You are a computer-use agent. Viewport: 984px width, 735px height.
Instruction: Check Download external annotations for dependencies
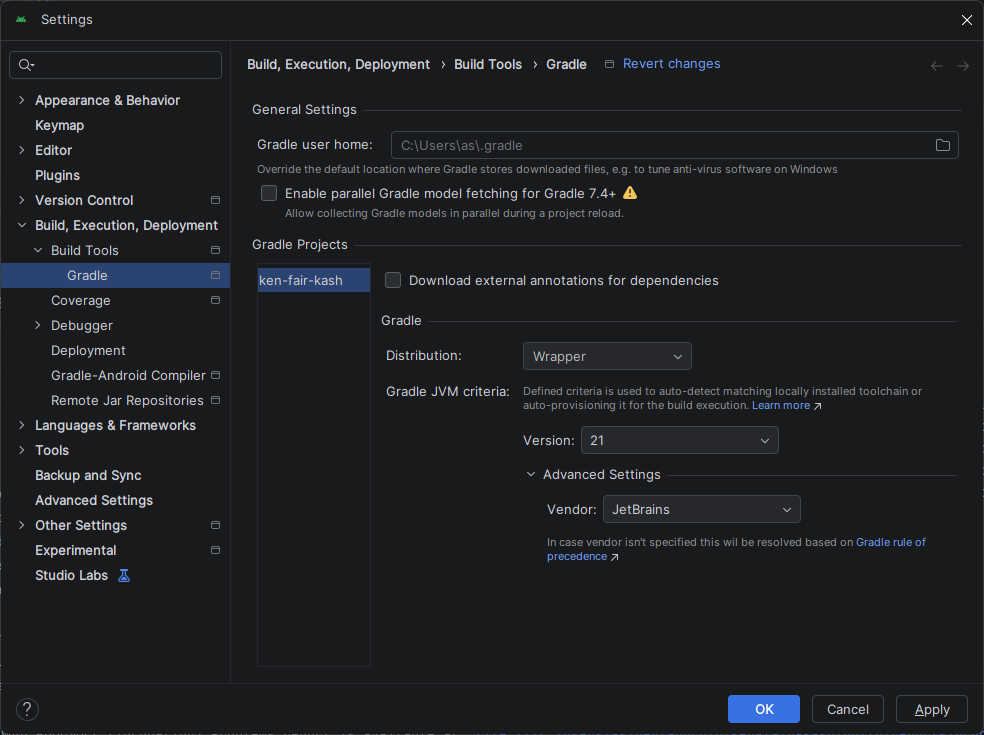(x=393, y=280)
